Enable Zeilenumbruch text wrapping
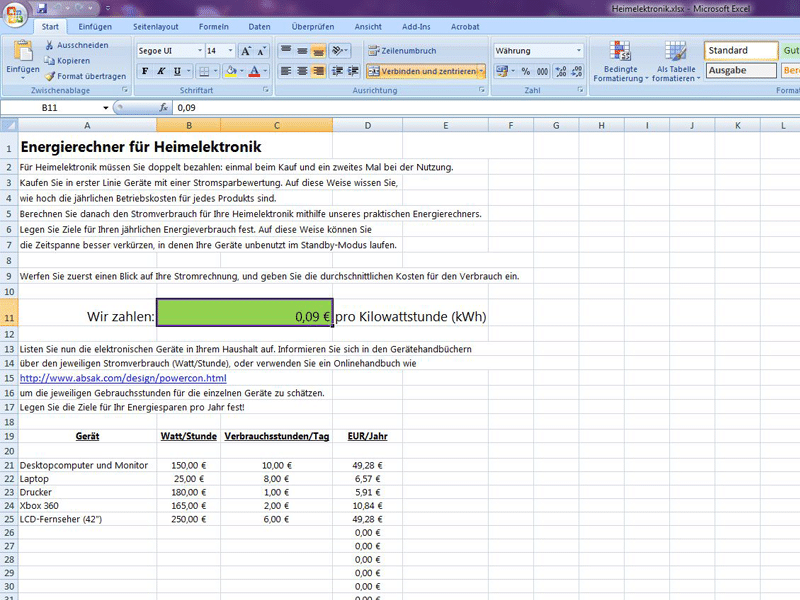Viewport: 800px width, 600px height. point(403,51)
